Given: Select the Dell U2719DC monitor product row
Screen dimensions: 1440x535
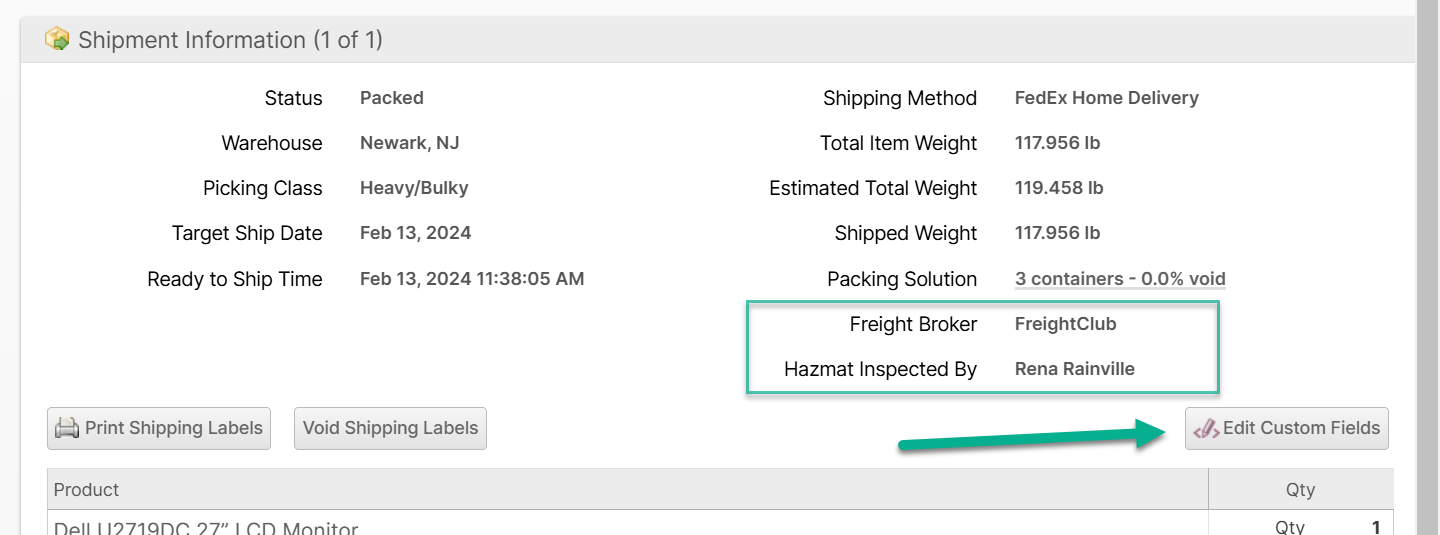Looking at the screenshot, I should [x=206, y=527].
